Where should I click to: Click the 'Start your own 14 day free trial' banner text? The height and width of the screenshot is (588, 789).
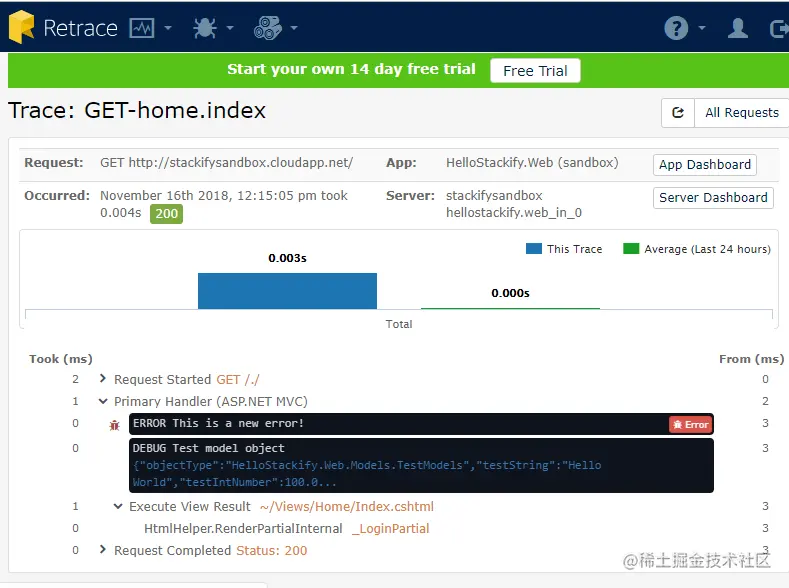click(x=351, y=69)
